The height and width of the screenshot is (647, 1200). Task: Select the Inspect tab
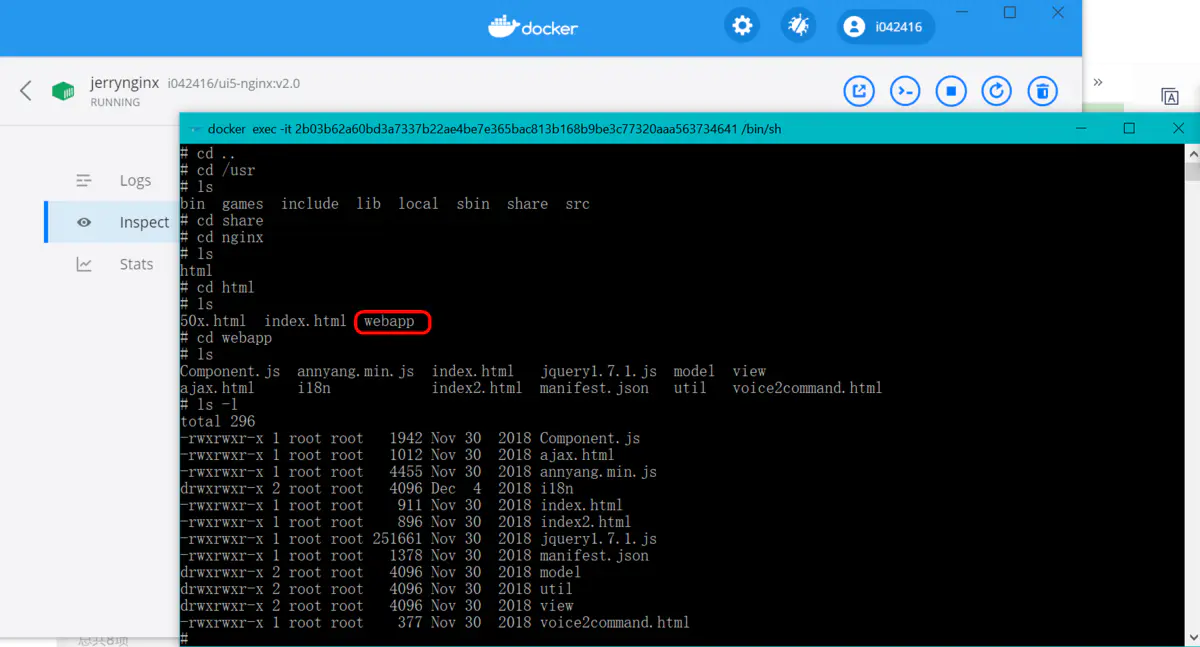coord(143,222)
